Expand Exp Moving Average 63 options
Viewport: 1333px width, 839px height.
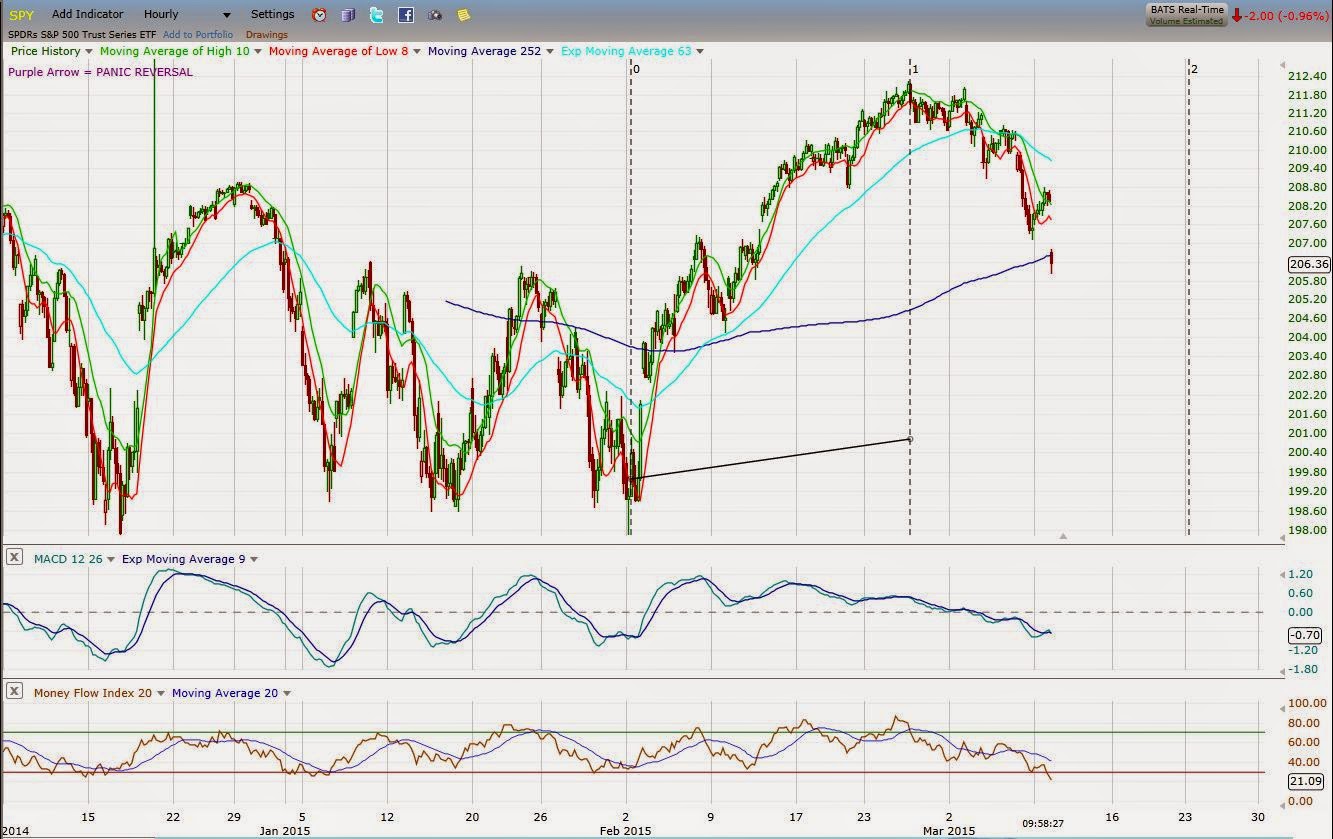click(x=700, y=51)
